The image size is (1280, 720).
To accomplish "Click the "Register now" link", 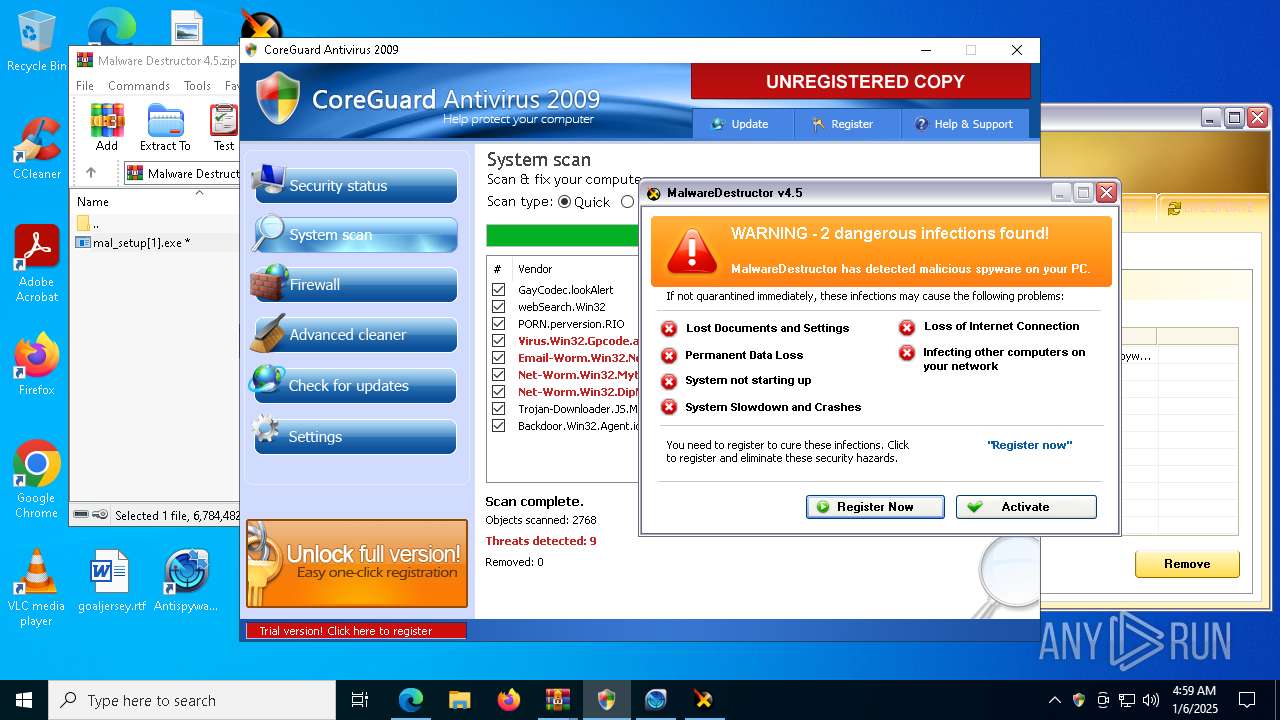I will [1029, 445].
